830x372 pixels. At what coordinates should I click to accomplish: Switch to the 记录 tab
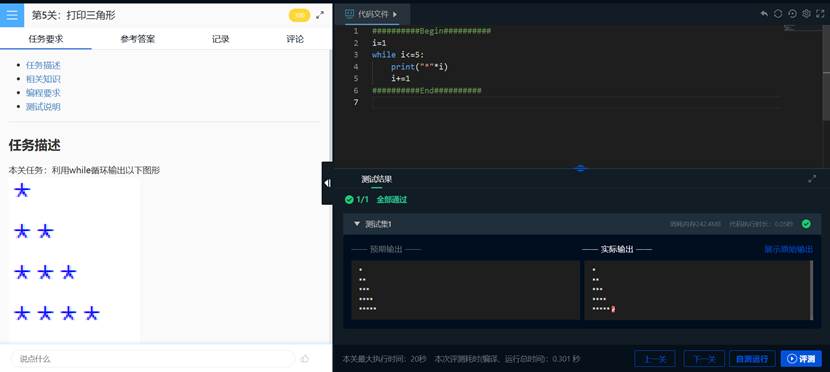coord(221,39)
